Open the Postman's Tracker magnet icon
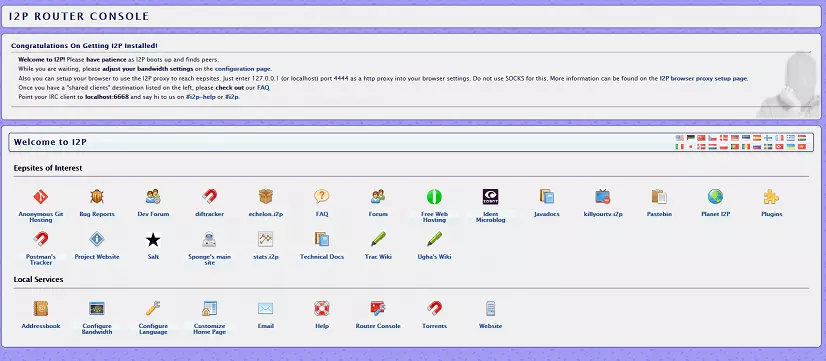The height and width of the screenshot is (361, 826). coord(41,239)
